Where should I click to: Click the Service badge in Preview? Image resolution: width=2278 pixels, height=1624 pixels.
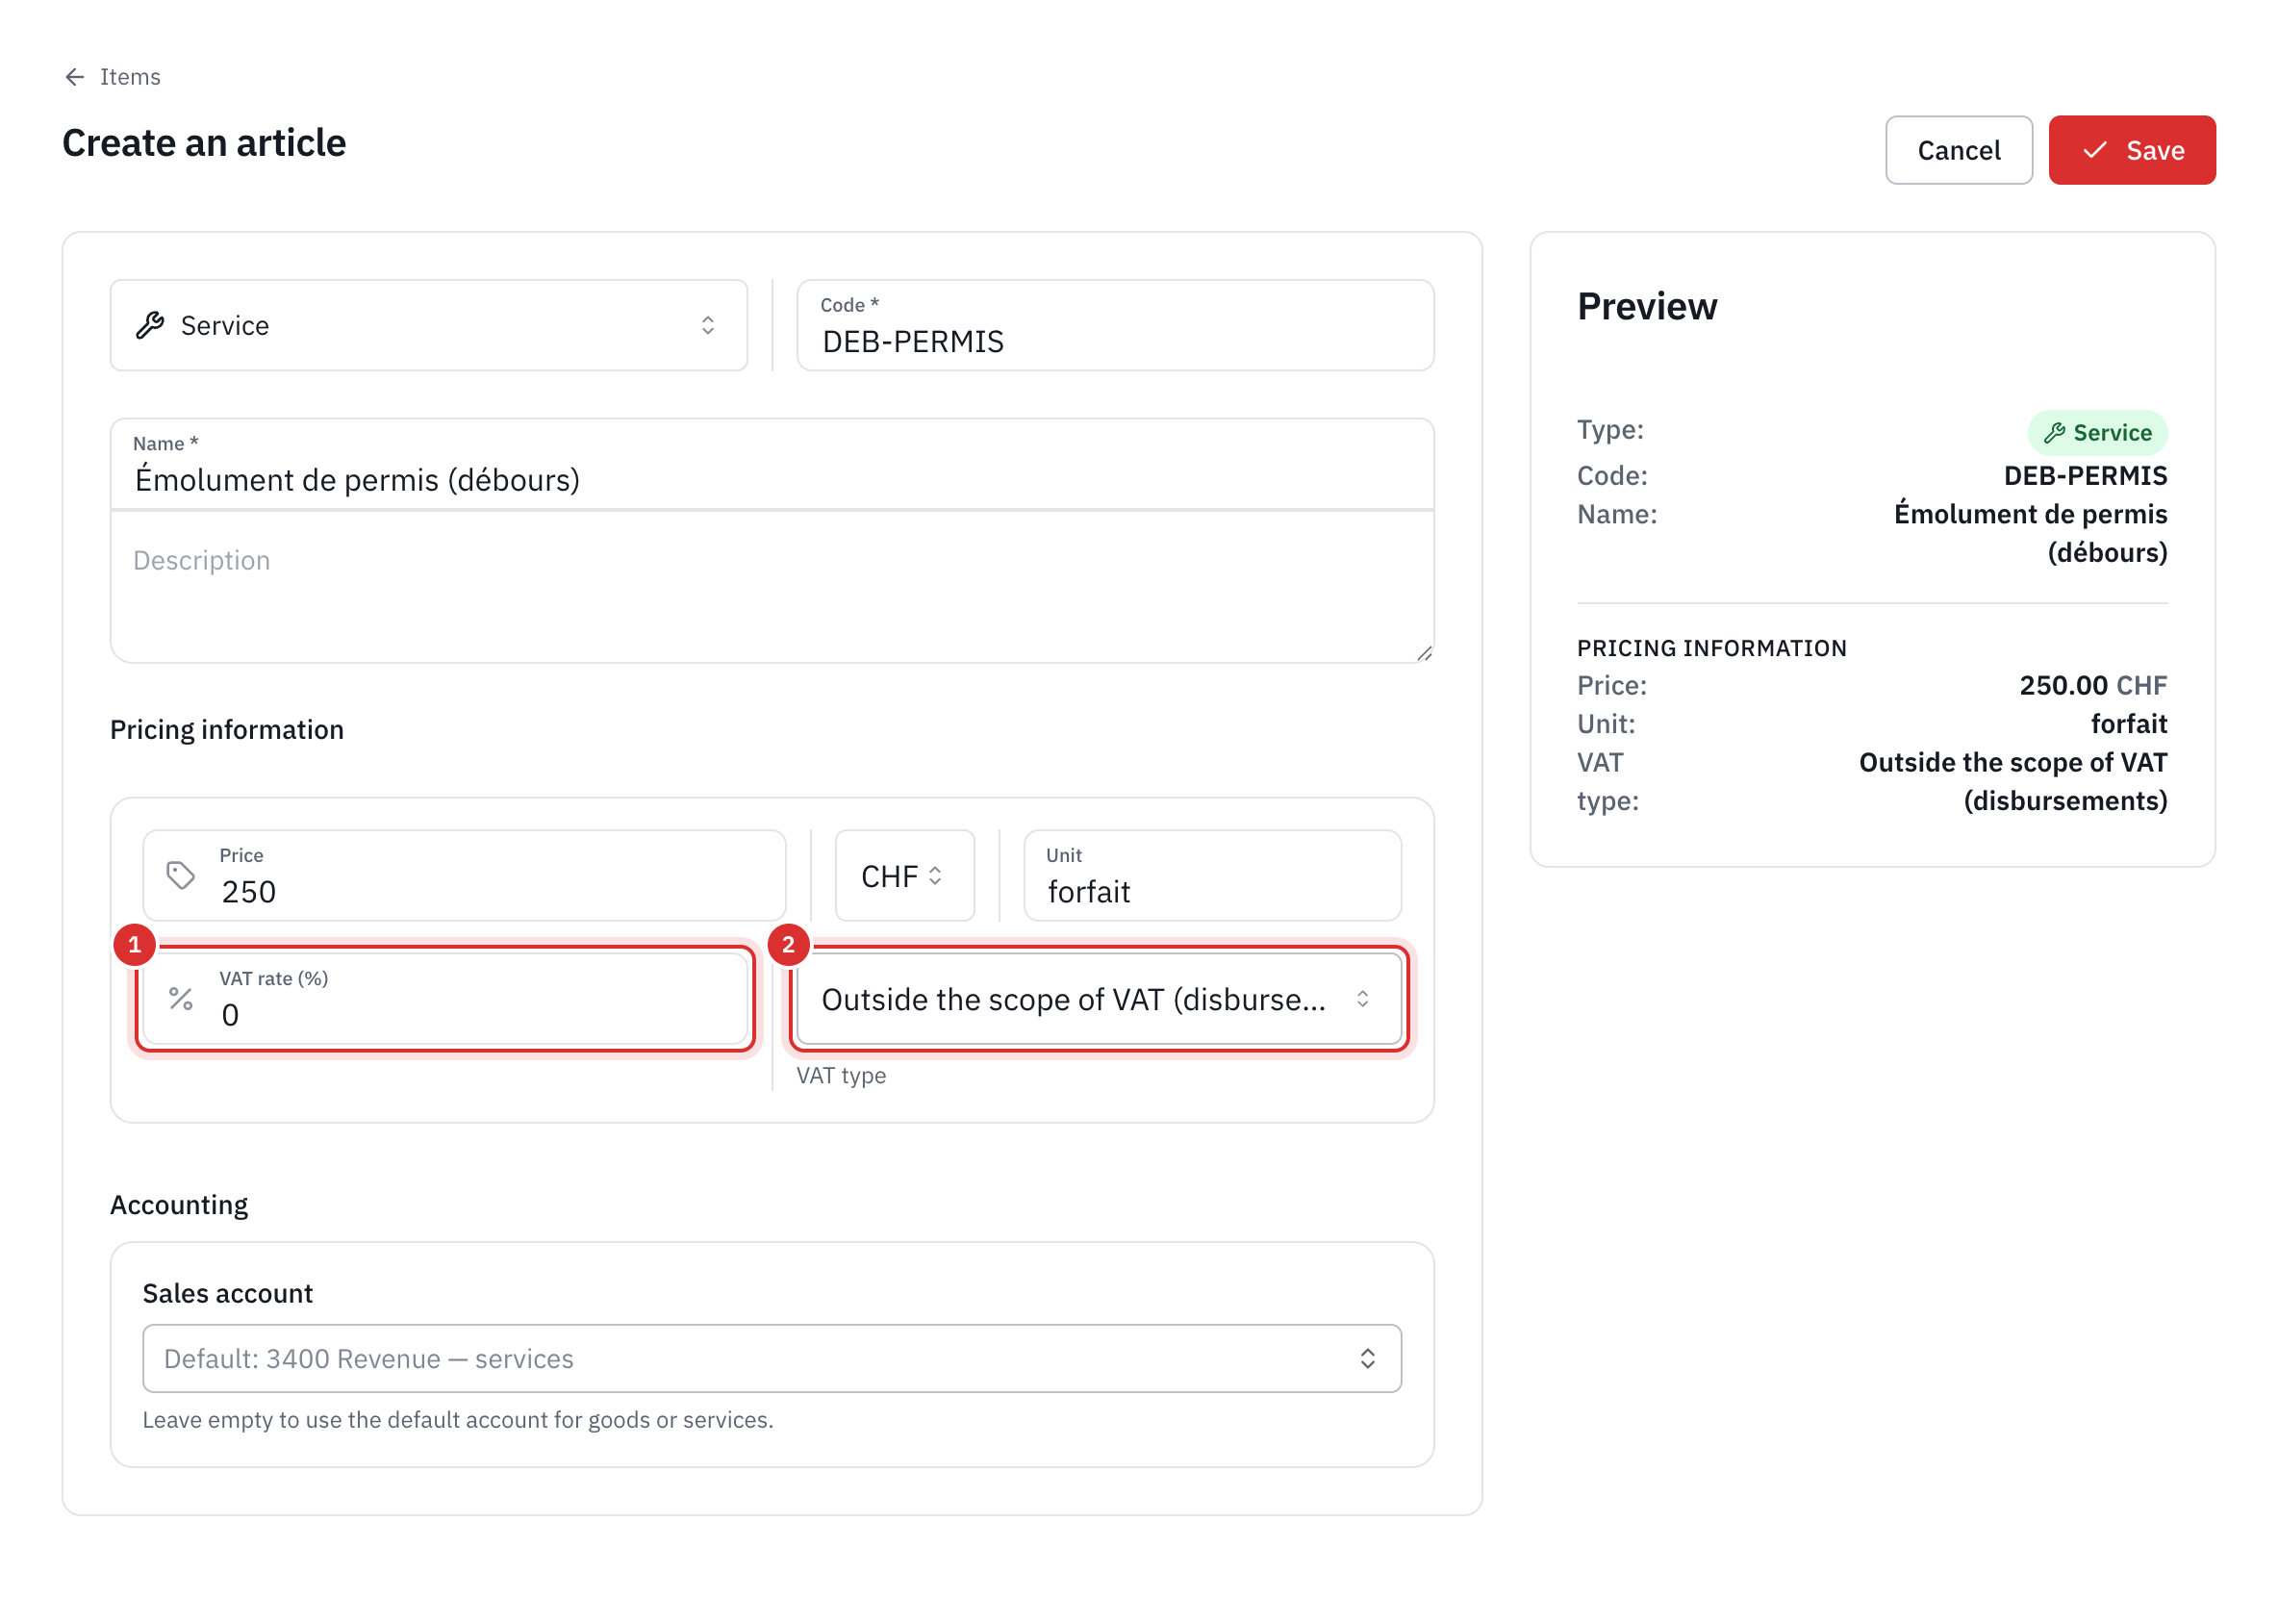click(x=2097, y=433)
